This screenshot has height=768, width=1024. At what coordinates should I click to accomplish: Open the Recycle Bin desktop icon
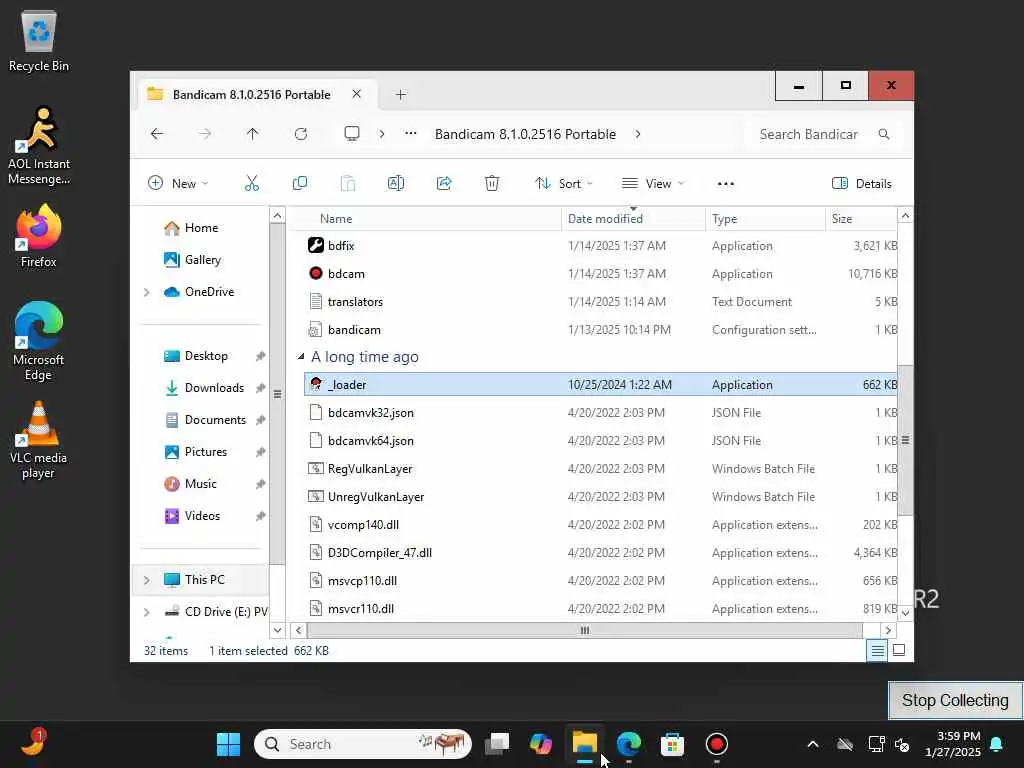tap(39, 41)
